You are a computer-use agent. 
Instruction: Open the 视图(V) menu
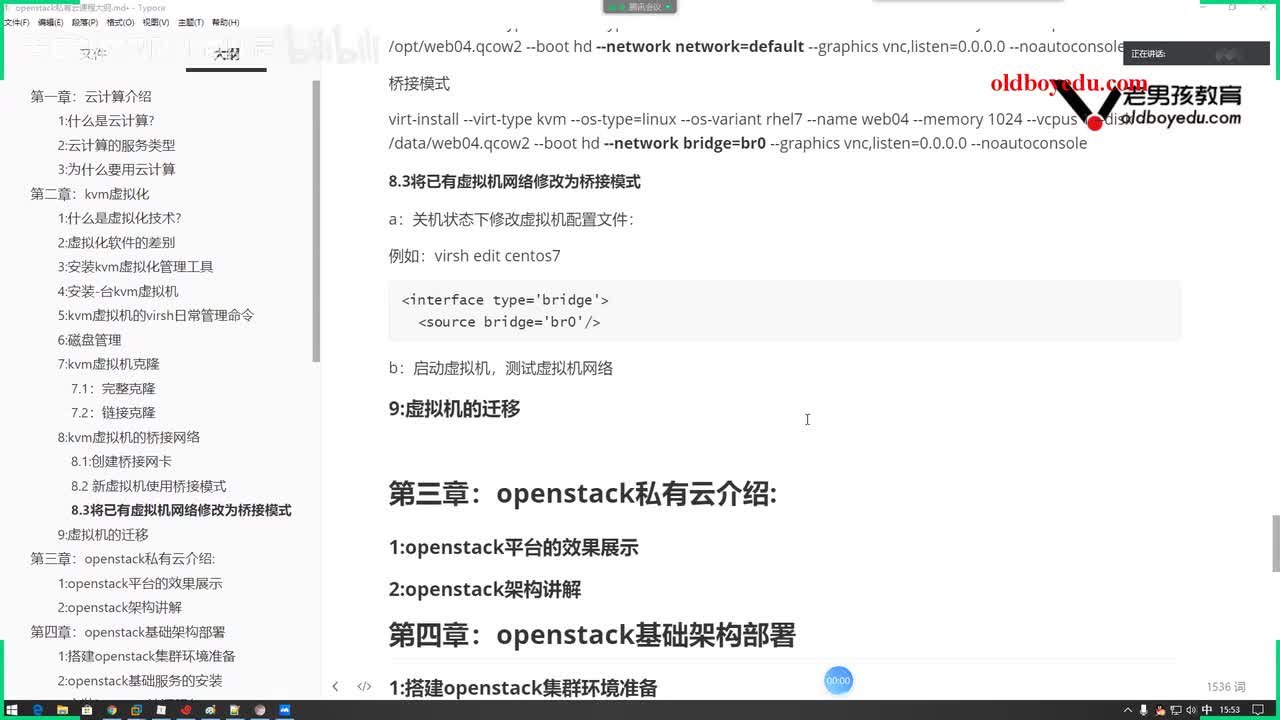click(155, 22)
